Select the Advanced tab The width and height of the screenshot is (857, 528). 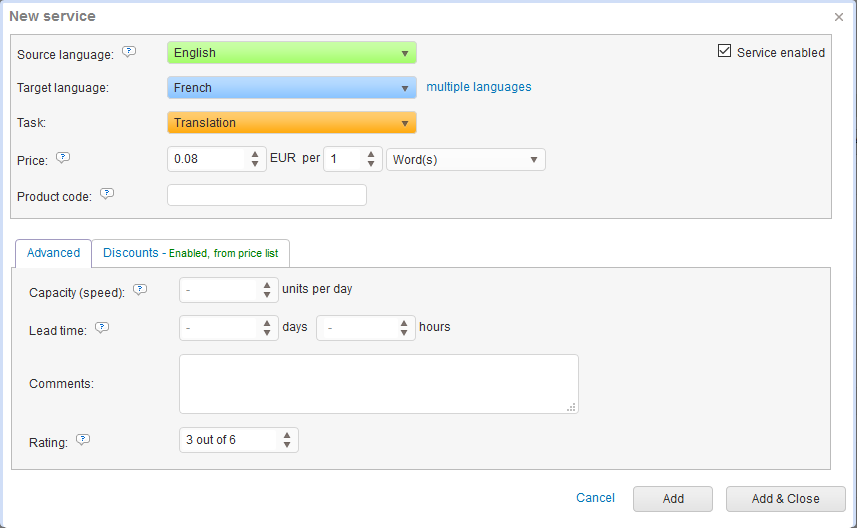click(53, 253)
